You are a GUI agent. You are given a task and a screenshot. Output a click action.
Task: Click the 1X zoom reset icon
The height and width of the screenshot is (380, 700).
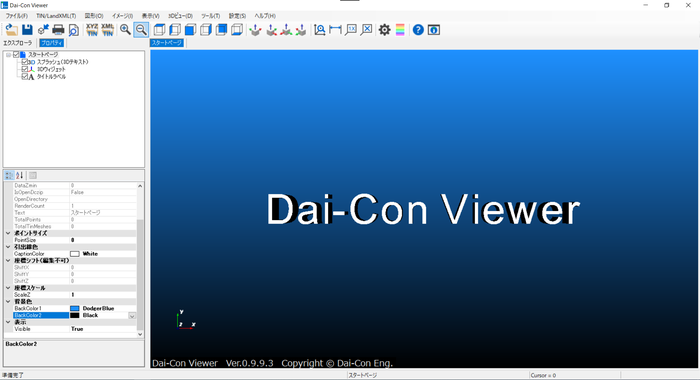(351, 30)
